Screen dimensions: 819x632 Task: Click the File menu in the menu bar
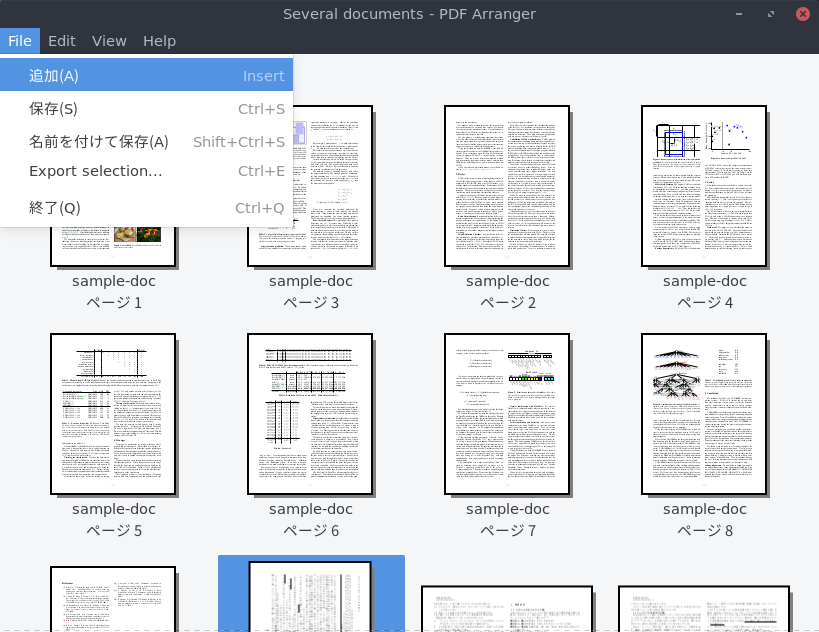[x=19, y=41]
